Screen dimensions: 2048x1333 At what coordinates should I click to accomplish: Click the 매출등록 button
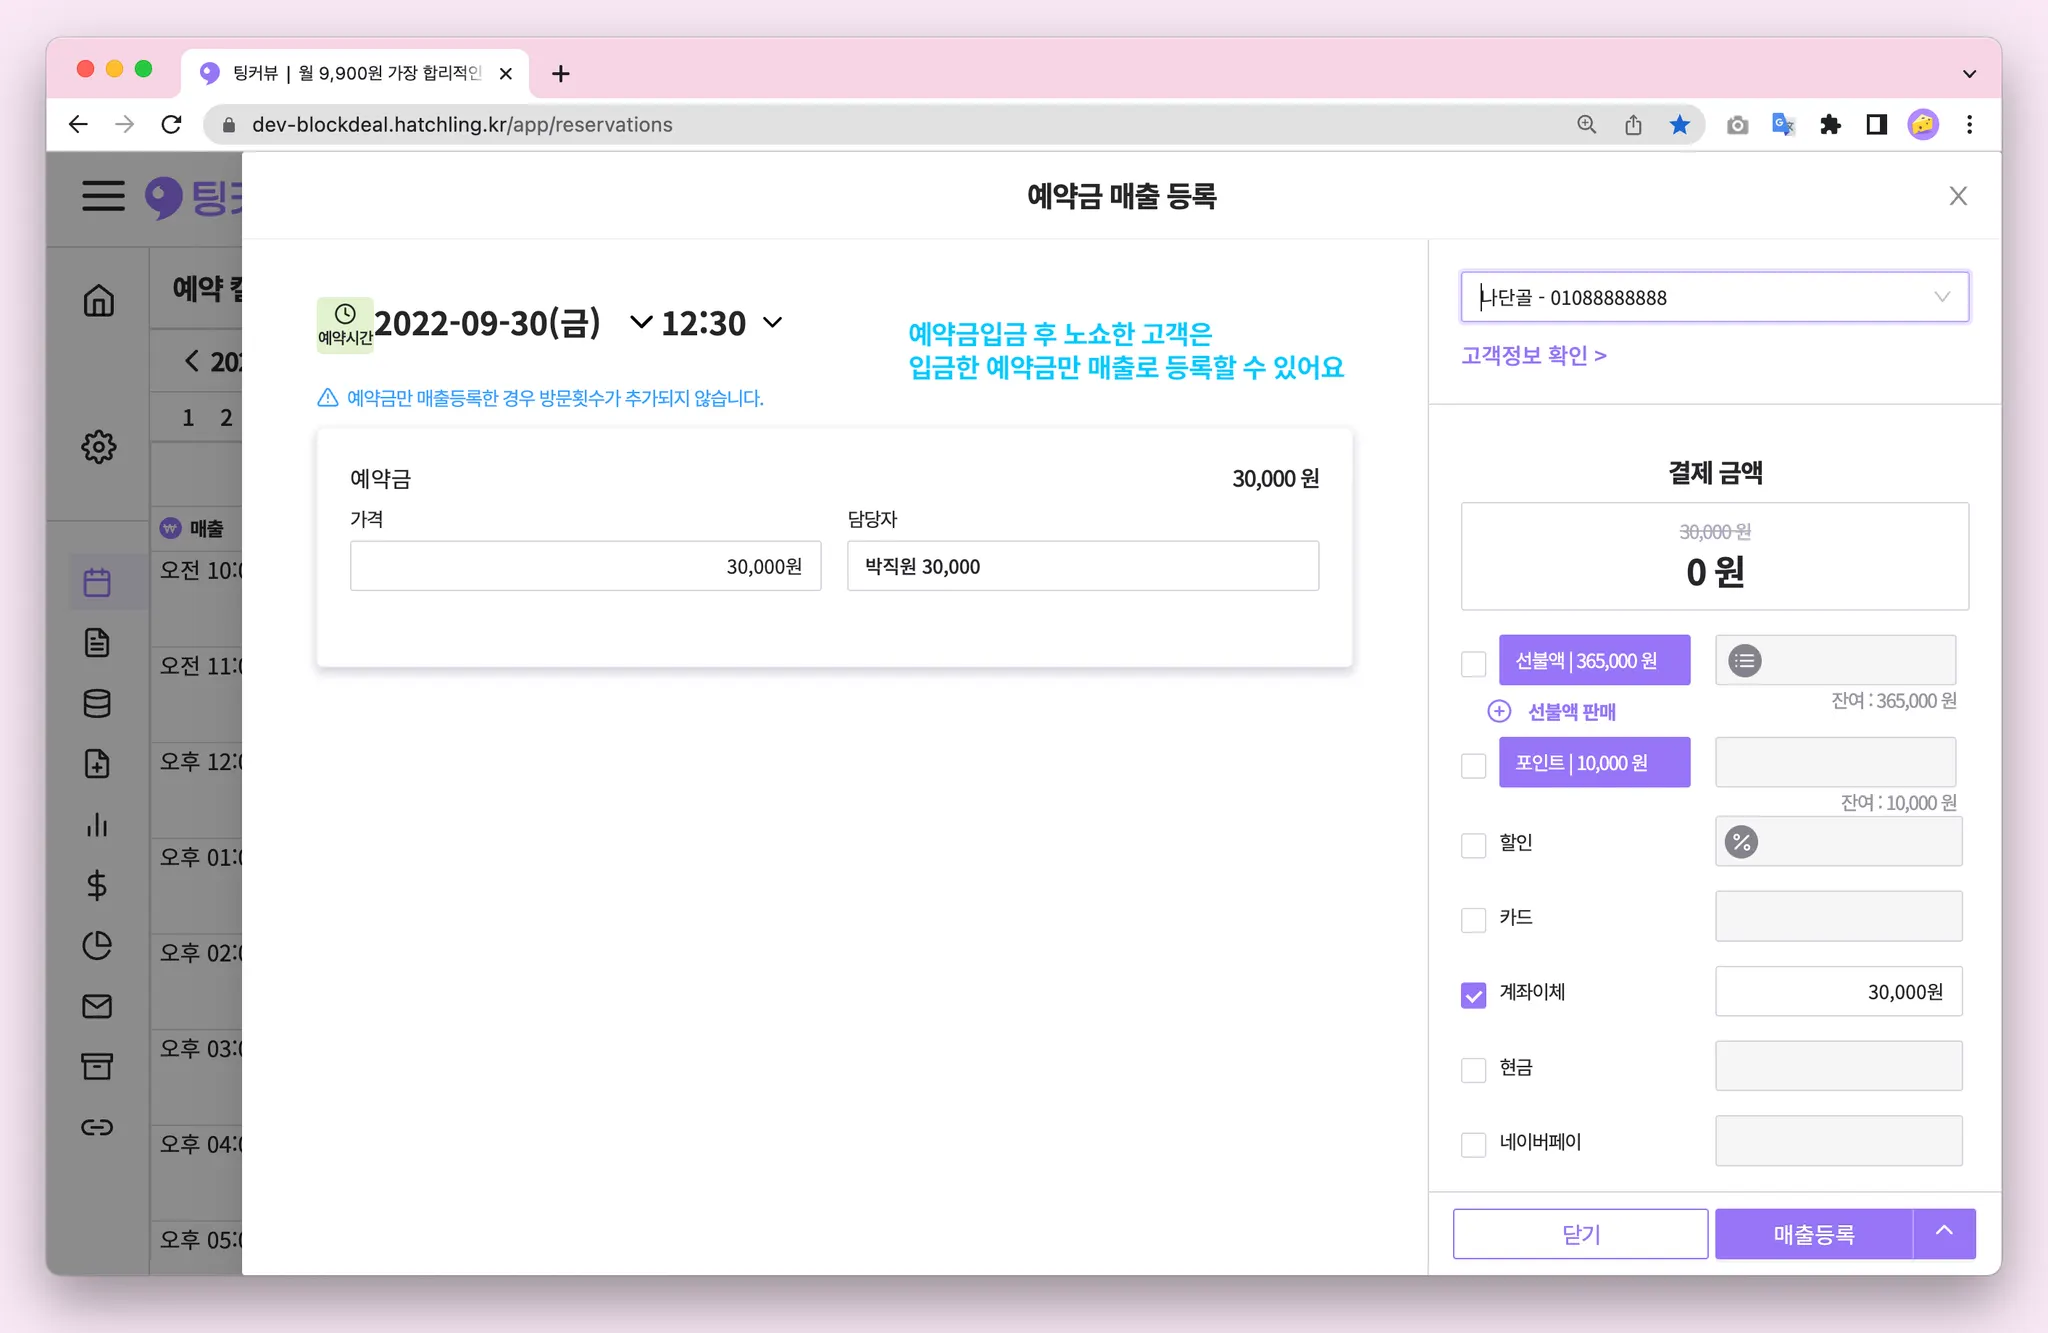pos(1813,1234)
